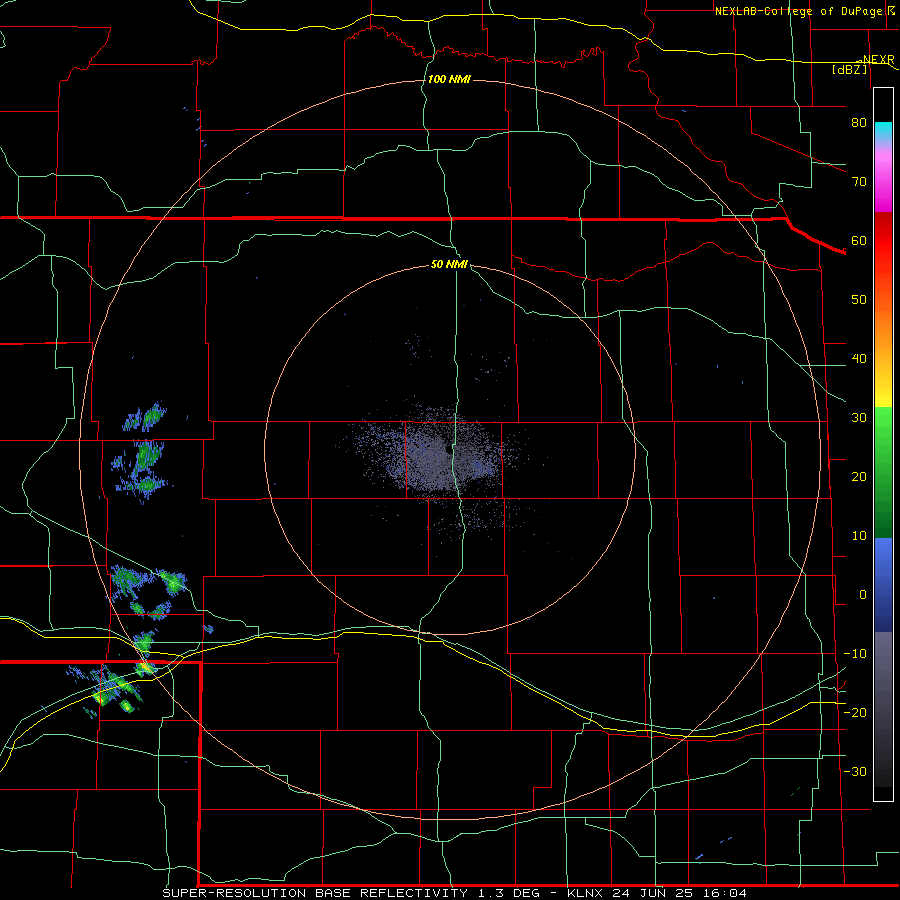
Task: Click the 50 value on the dBZ scale
Action: 859,300
